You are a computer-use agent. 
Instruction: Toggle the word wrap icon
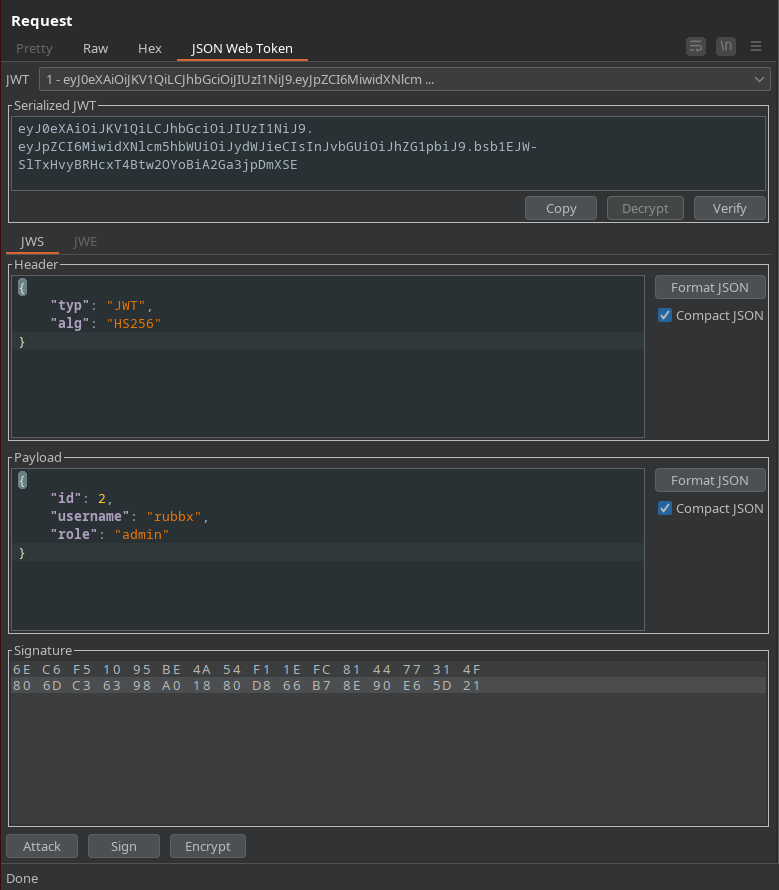(696, 47)
